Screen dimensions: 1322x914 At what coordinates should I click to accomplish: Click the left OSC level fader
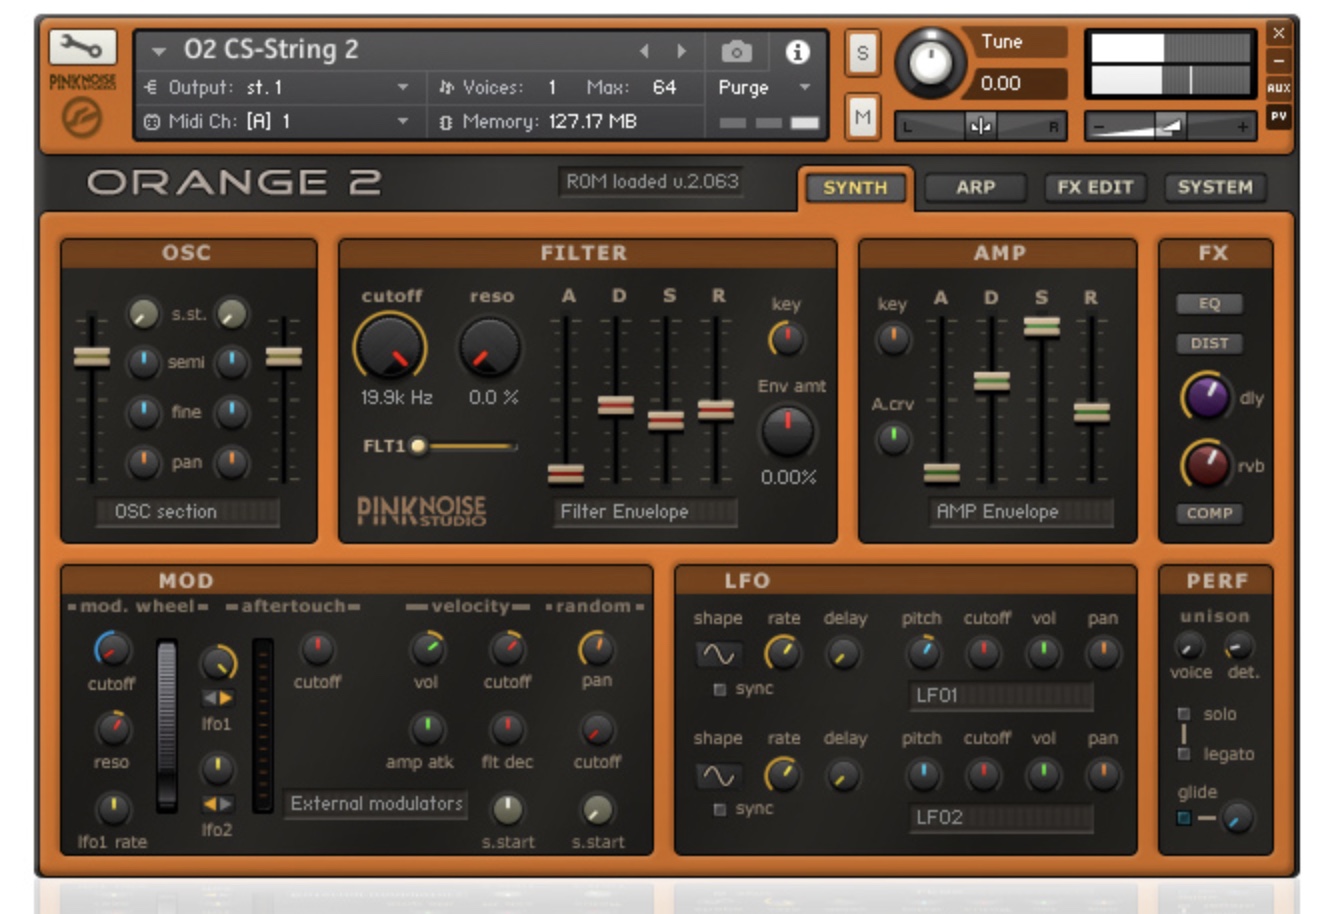(92, 357)
